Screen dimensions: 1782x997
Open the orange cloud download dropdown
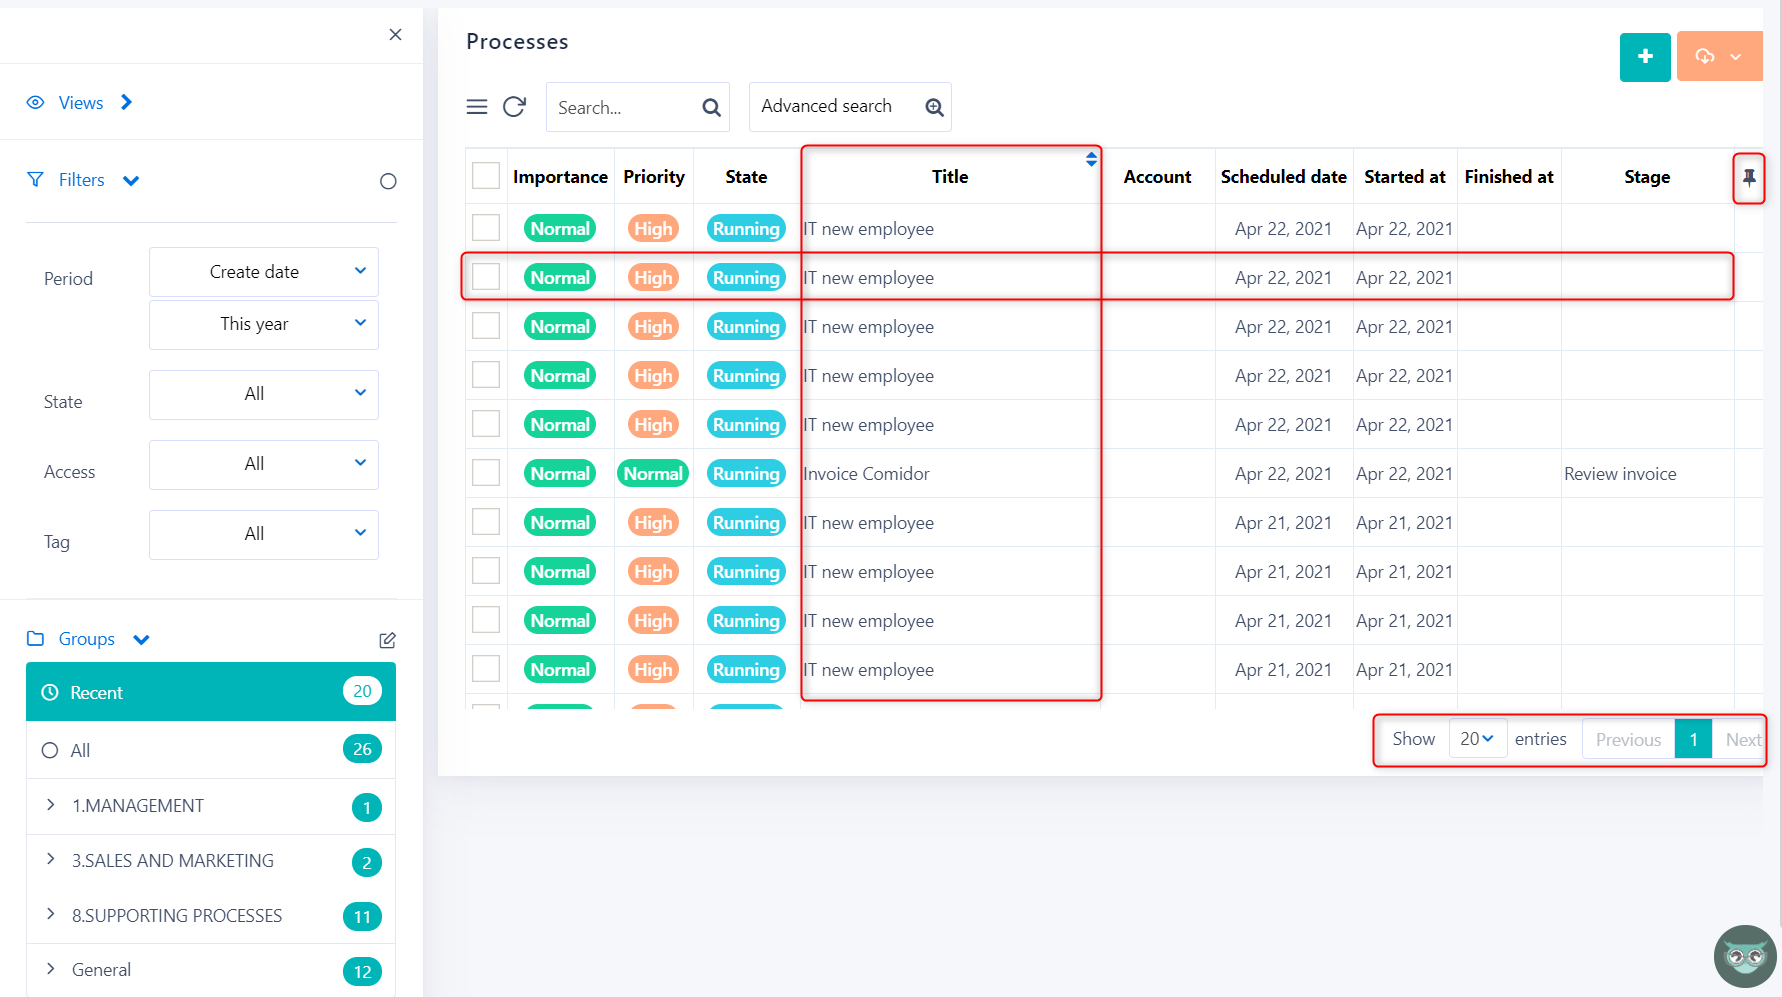tap(1720, 57)
